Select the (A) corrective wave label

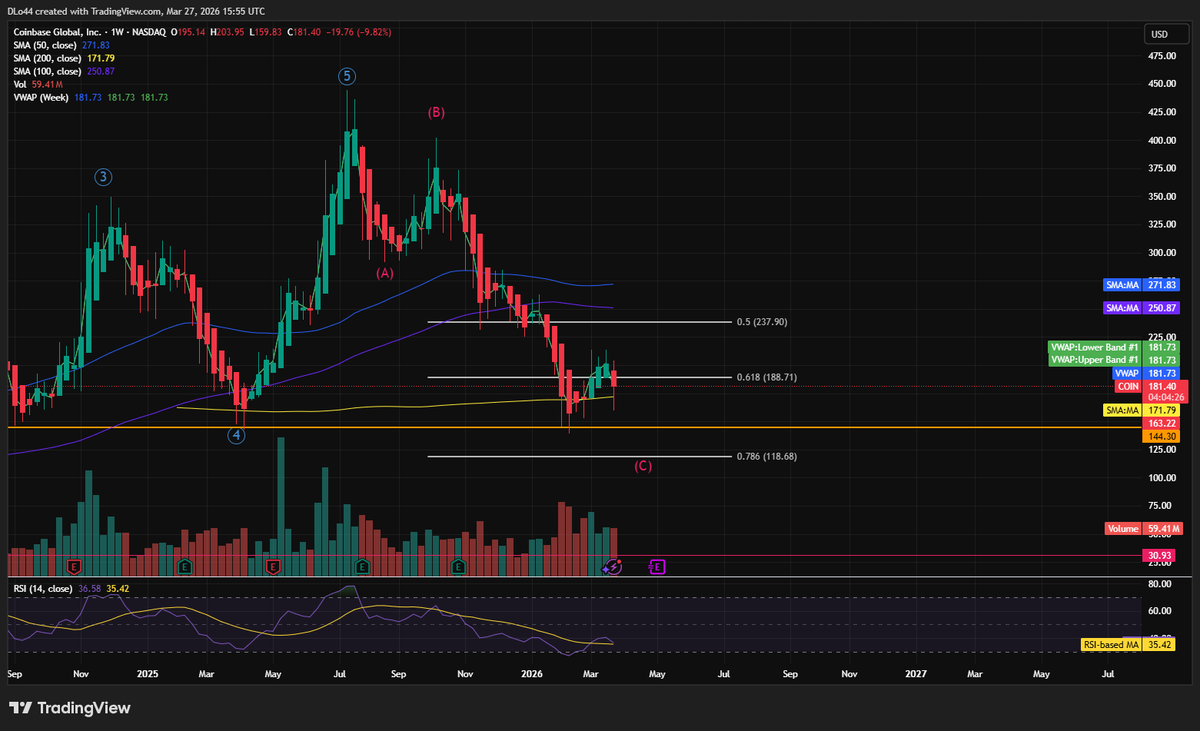(385, 272)
